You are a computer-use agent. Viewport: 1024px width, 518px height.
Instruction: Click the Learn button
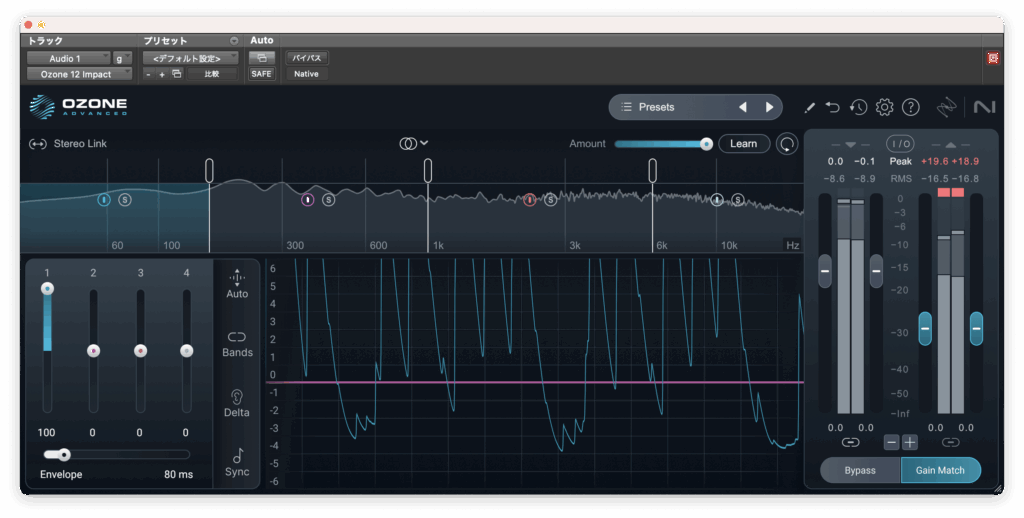[743, 144]
